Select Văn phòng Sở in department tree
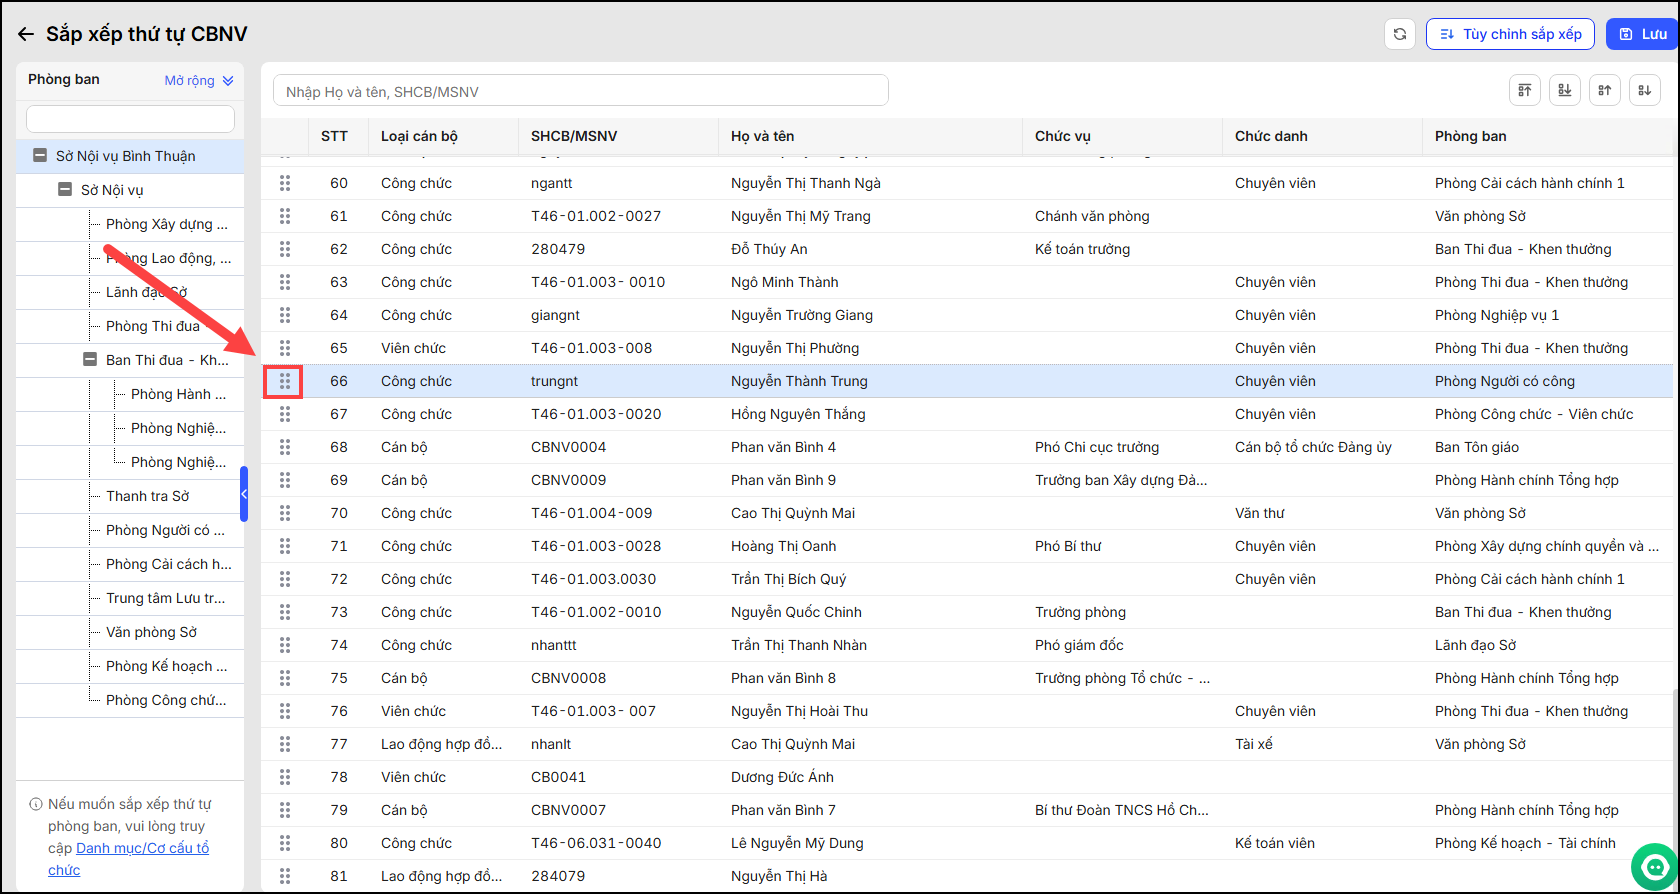The image size is (1680, 894). (x=151, y=632)
